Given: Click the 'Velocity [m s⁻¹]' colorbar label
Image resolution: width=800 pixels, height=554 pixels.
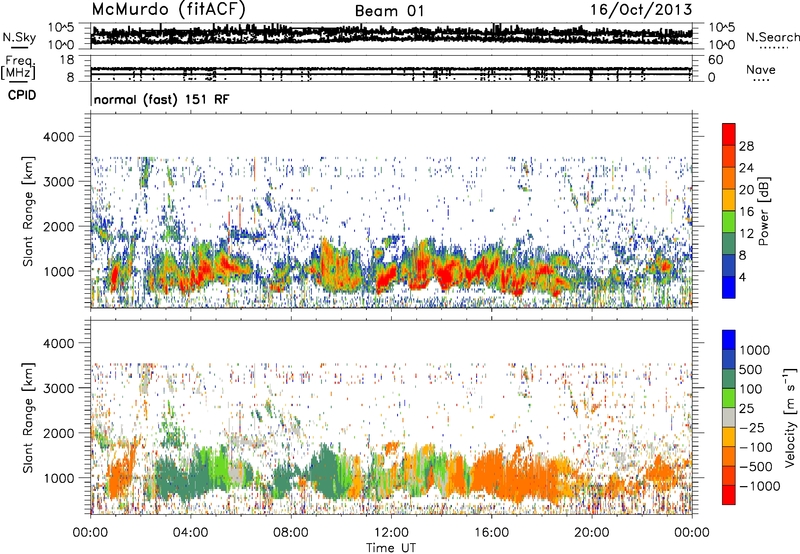Looking at the screenshot, I should click(791, 417).
